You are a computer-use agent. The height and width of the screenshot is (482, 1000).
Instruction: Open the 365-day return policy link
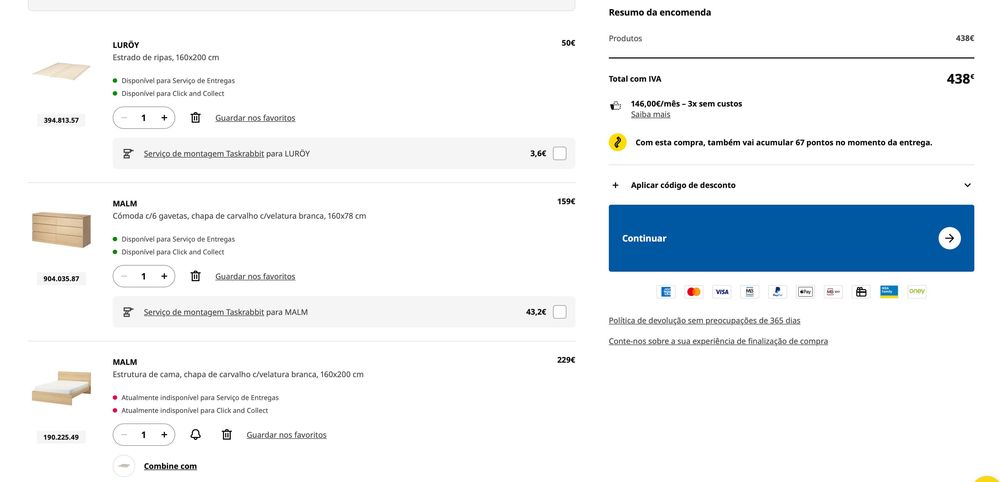point(704,321)
